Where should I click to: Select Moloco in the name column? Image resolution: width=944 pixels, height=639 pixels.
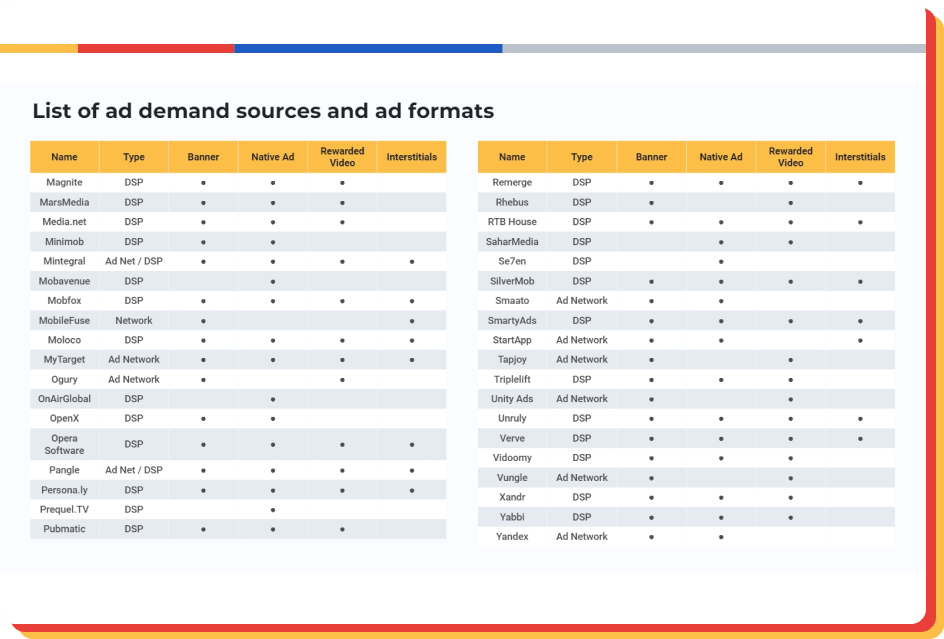click(64, 340)
